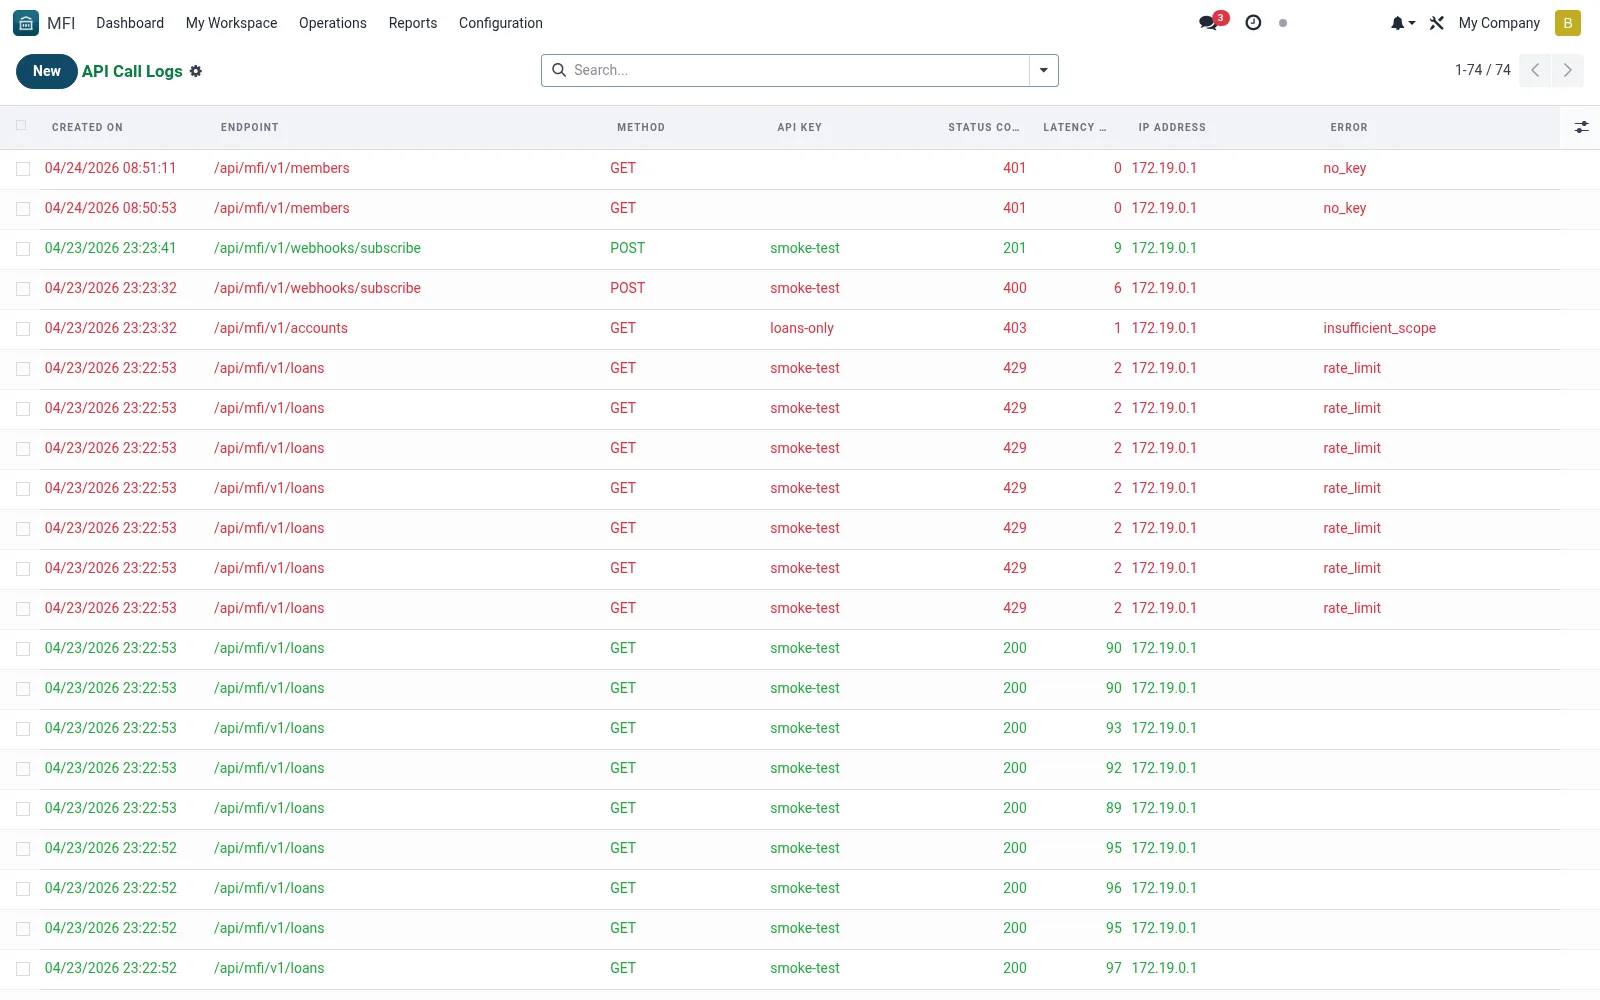Open the Dashboard menu
Screen dimensions: 1600x1000
point(130,23)
